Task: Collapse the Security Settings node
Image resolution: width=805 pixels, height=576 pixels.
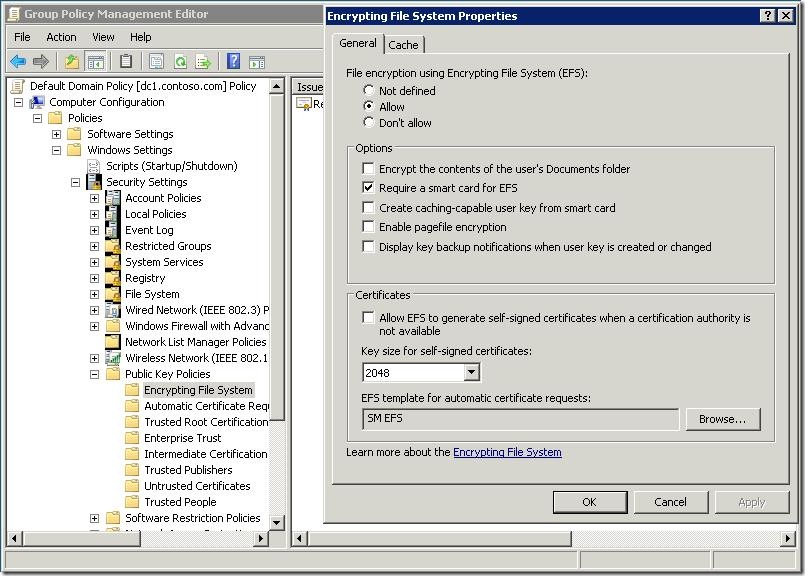Action: pyautogui.click(x=75, y=182)
